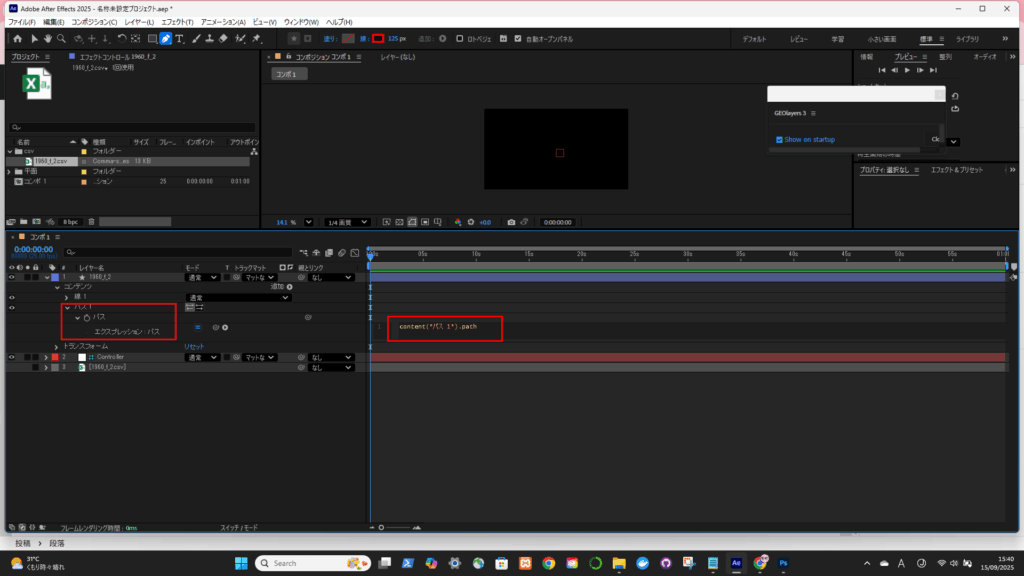Select the Pen tool in the toolbar
Image resolution: width=1024 pixels, height=576 pixels.
(x=165, y=39)
